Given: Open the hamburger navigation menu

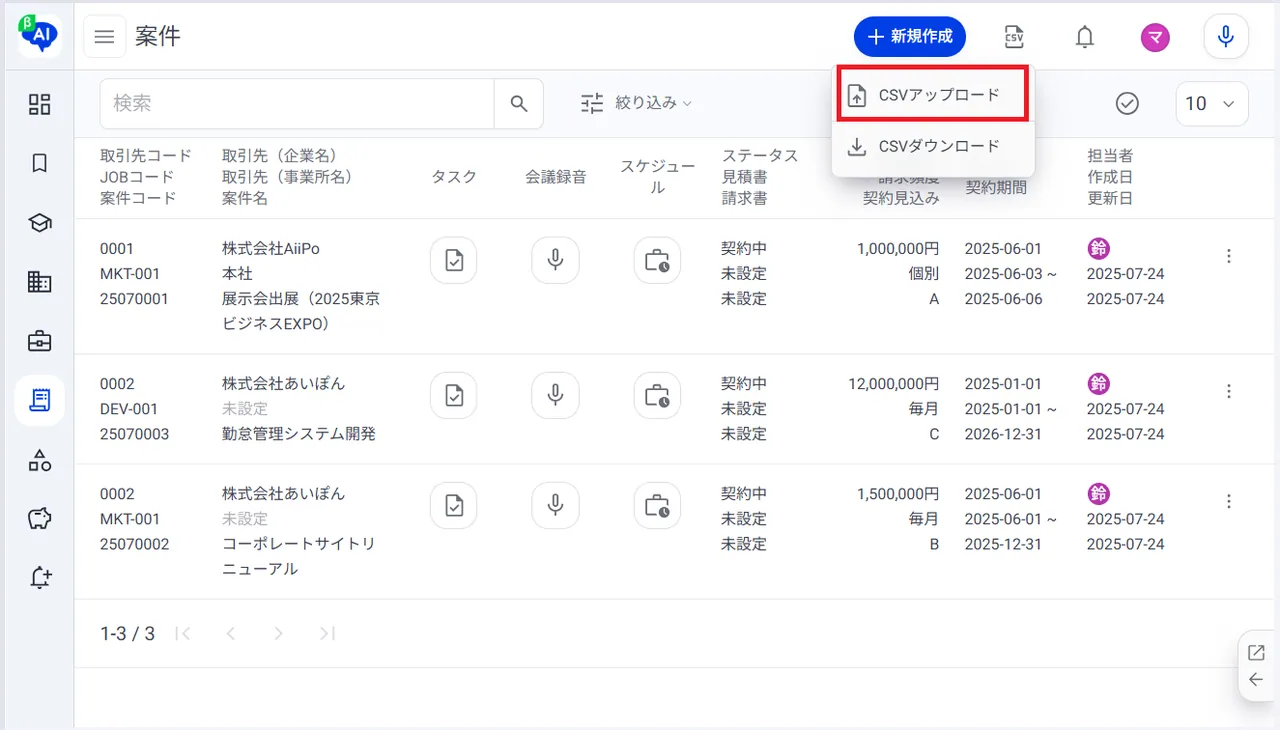Looking at the screenshot, I should pos(104,38).
